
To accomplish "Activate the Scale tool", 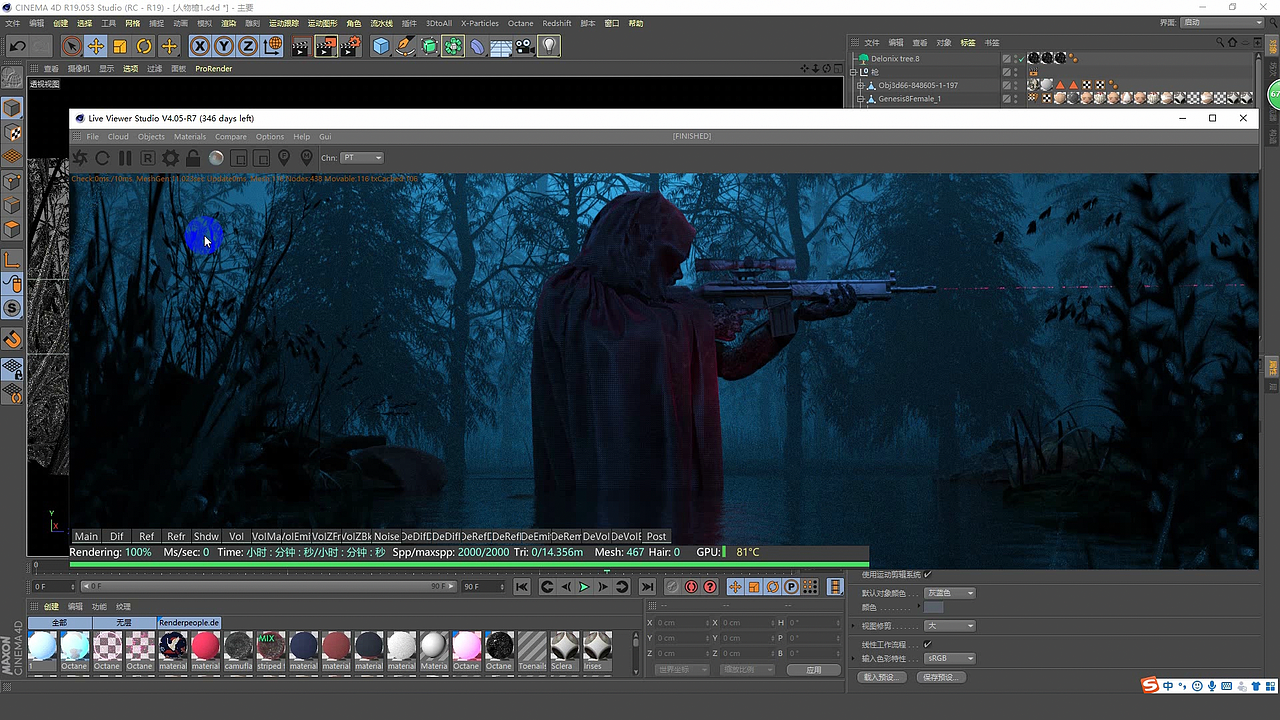I will pyautogui.click(x=120, y=46).
